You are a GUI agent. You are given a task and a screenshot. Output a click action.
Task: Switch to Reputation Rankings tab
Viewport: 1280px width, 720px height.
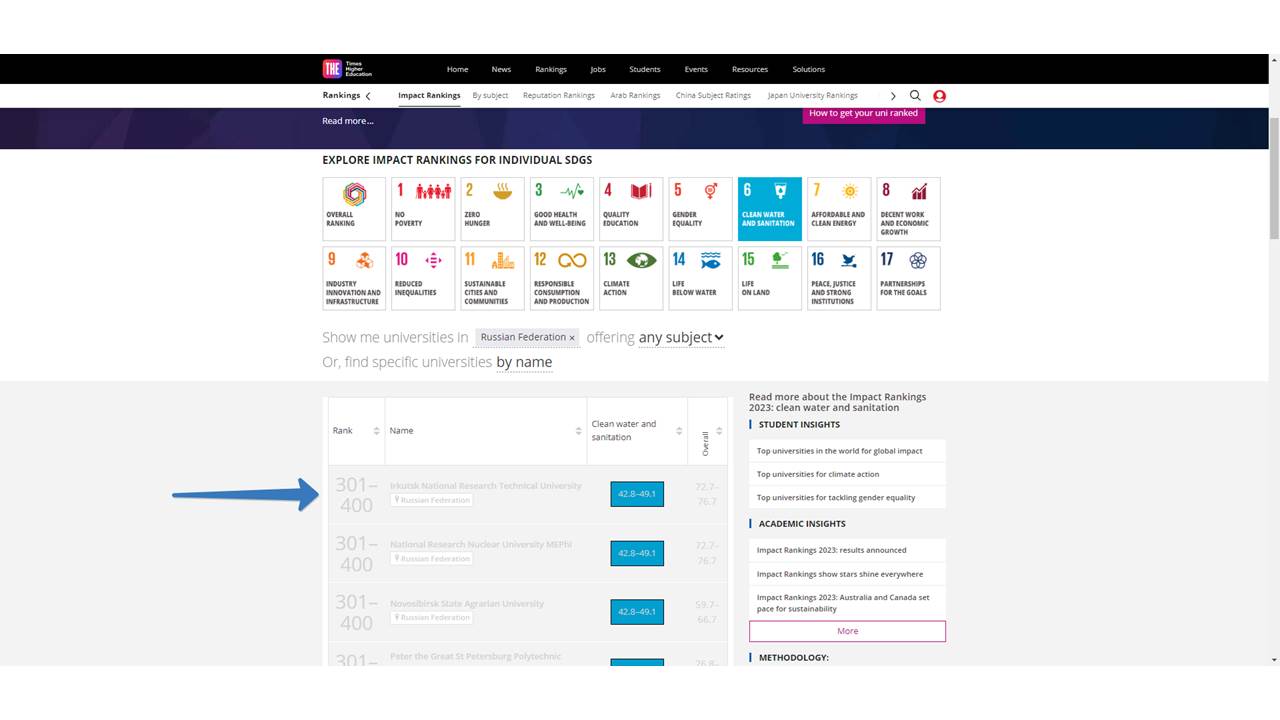[559, 96]
